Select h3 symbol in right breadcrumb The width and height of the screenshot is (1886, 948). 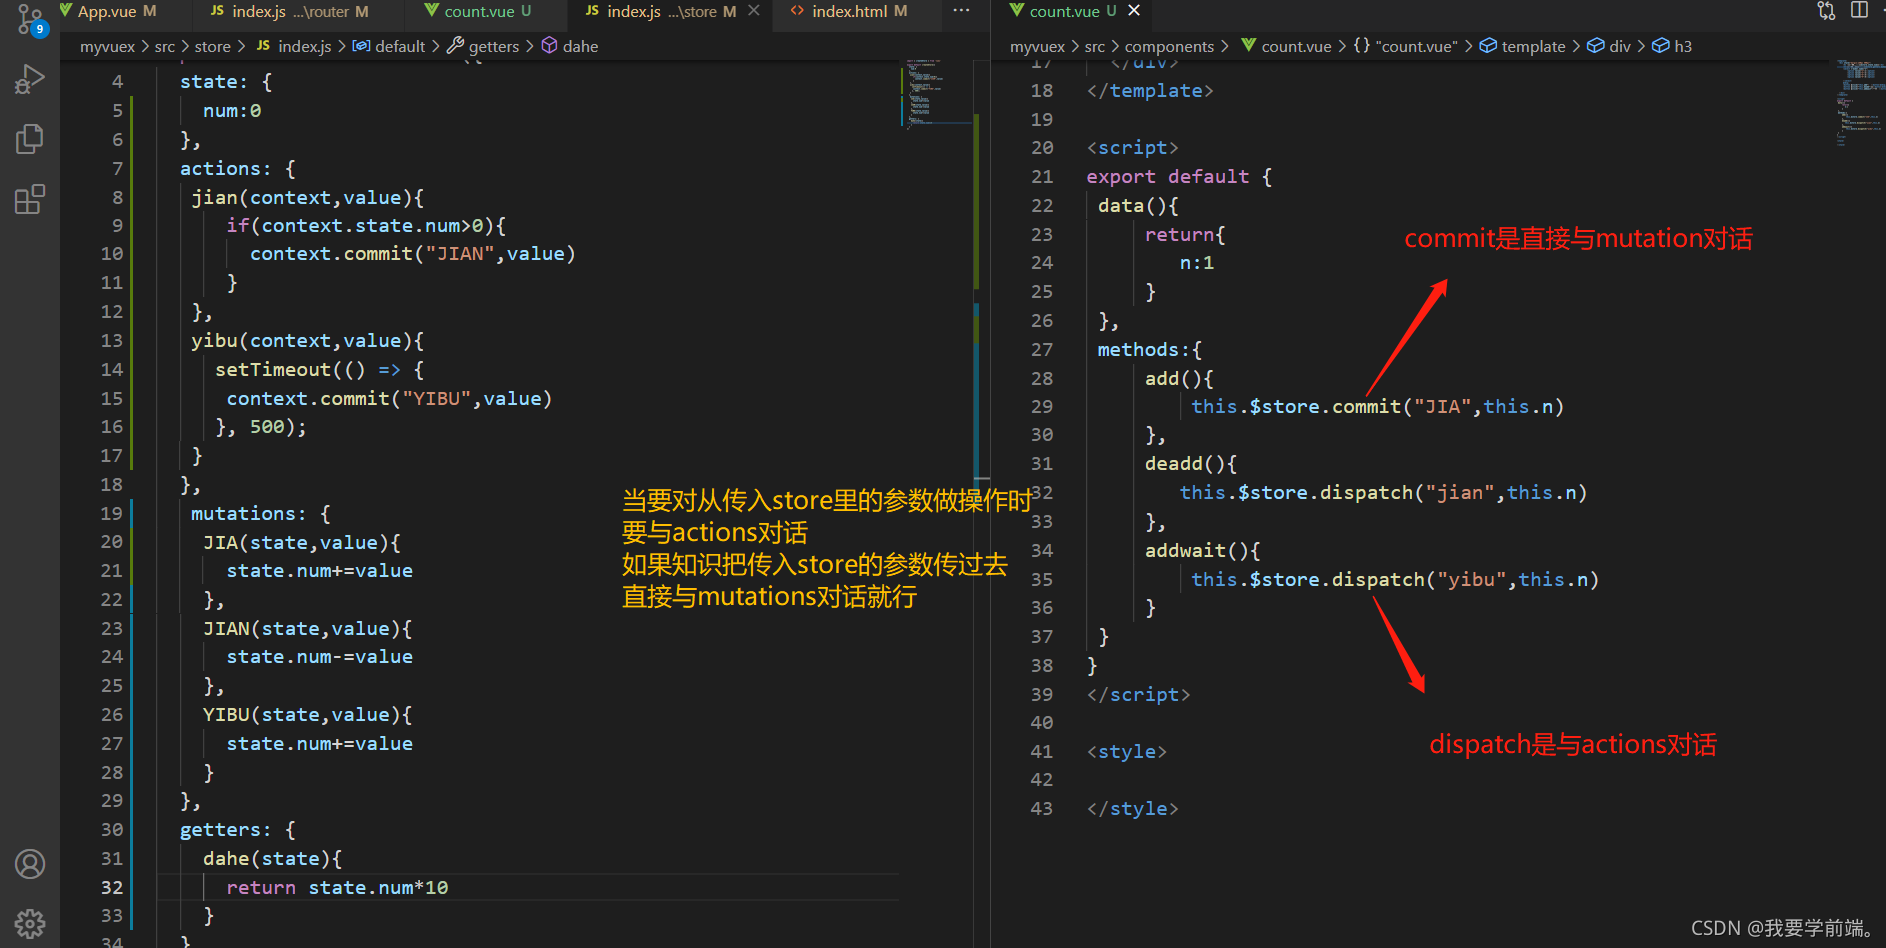[1672, 46]
